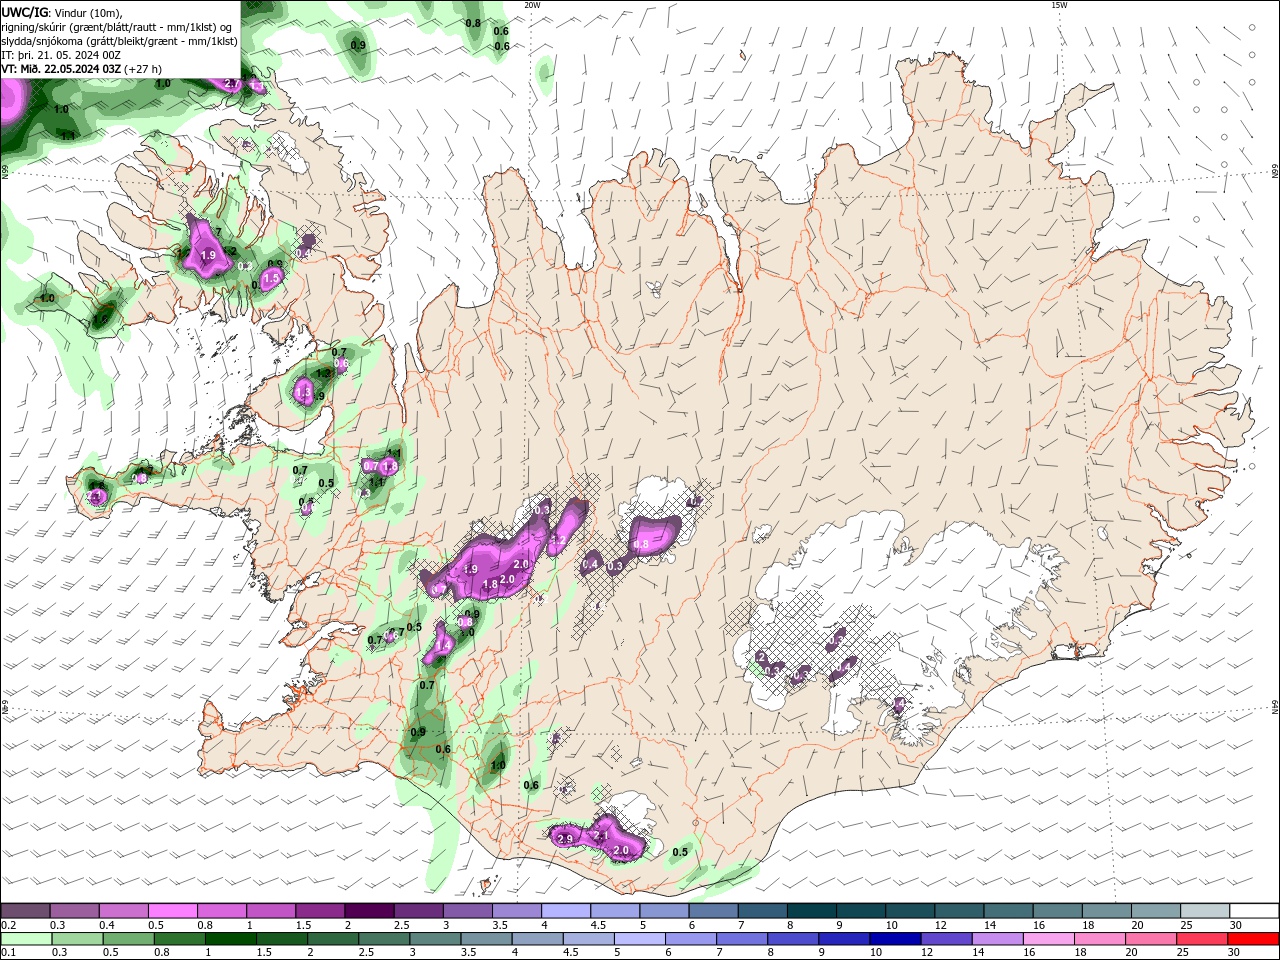Image resolution: width=1280 pixels, height=960 pixels.
Task: Select the upper legend swatch between 1.5 and 2
Action: tap(319, 911)
